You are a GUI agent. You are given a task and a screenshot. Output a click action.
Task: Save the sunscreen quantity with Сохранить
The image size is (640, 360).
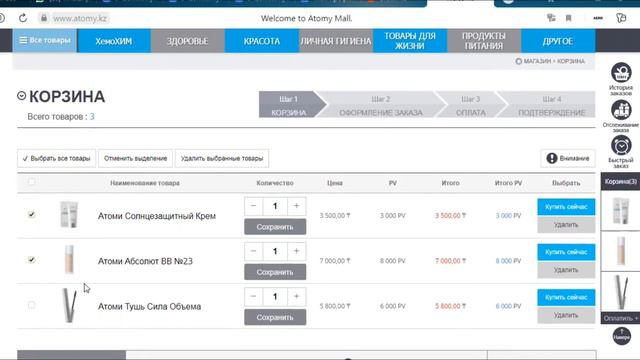pyautogui.click(x=275, y=227)
